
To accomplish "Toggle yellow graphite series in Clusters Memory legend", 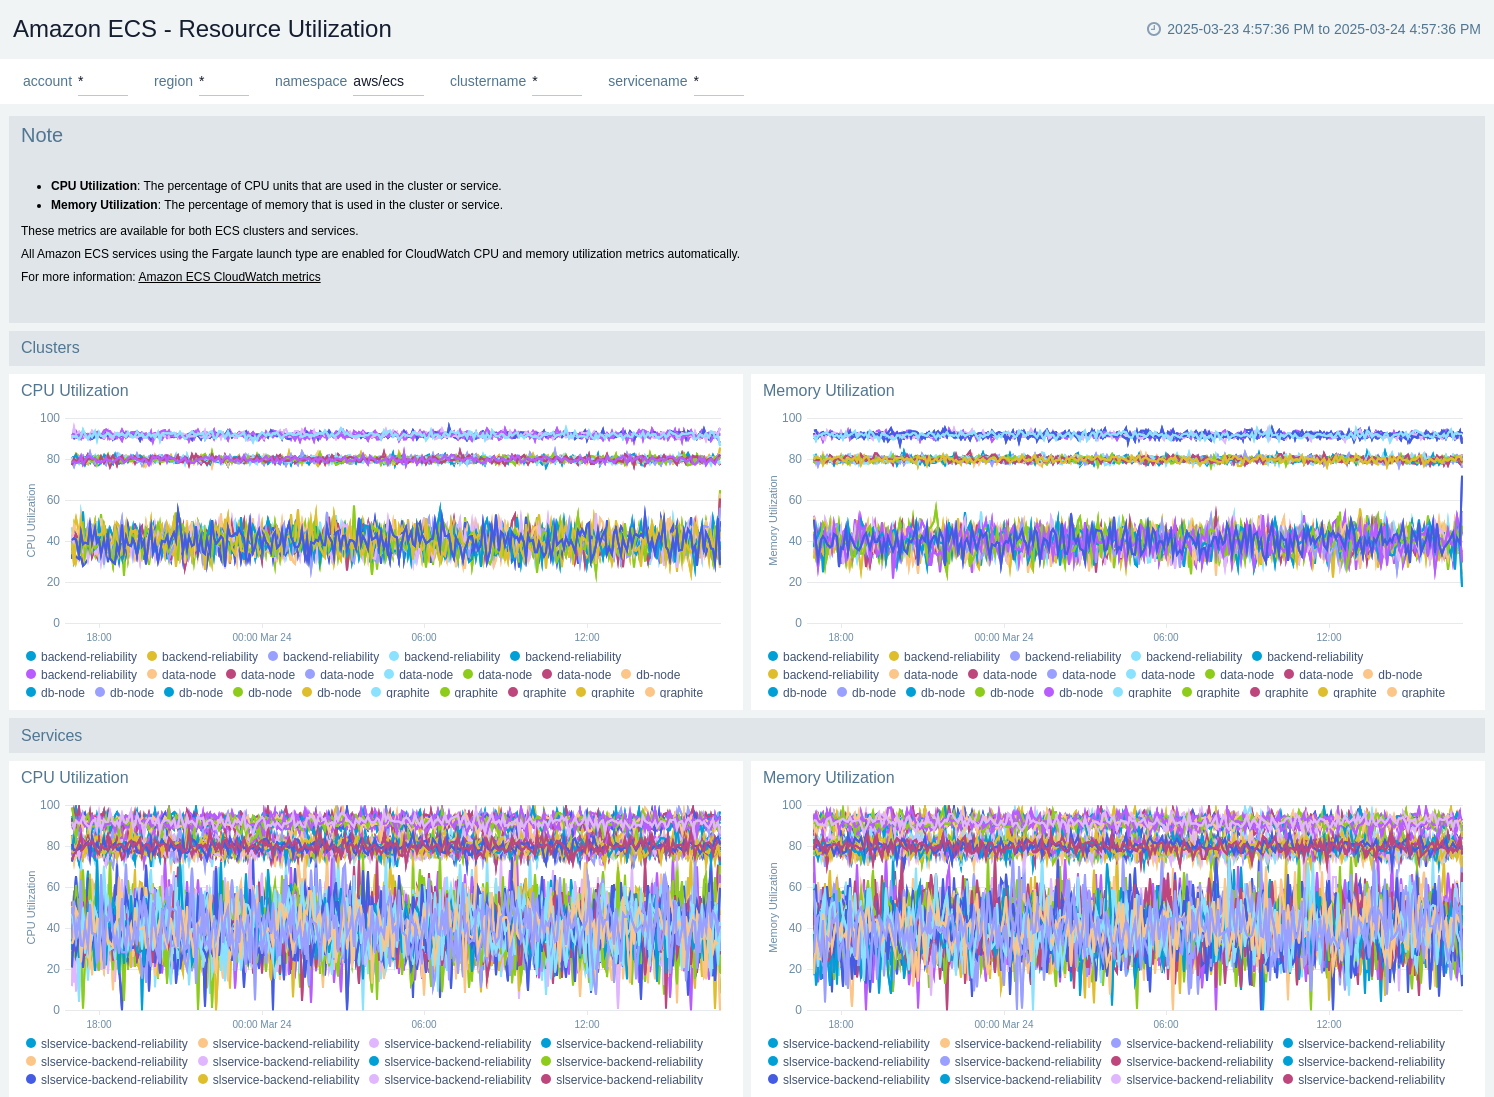I will [1347, 693].
